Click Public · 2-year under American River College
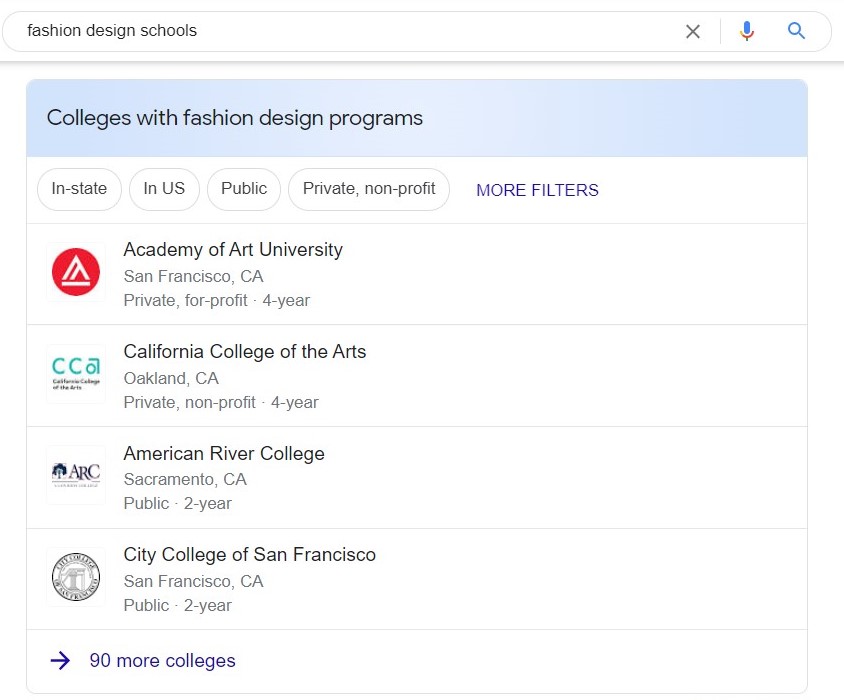844x700 pixels. pyautogui.click(x=178, y=503)
